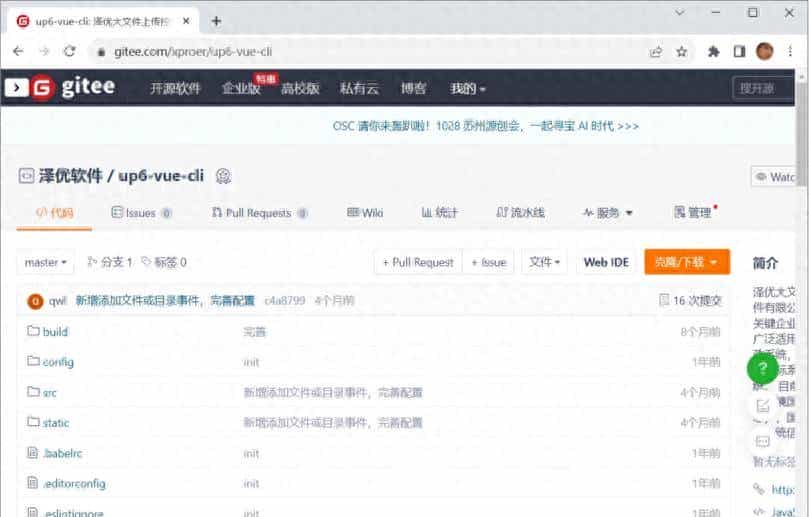The height and width of the screenshot is (517, 809).
Task: Go back with browser back arrow
Action: click(x=18, y=52)
